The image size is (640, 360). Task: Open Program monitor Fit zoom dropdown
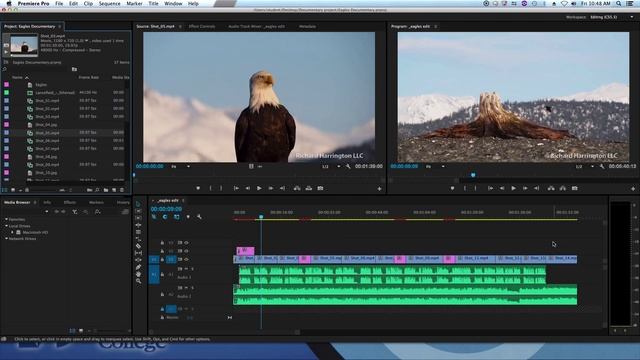(x=434, y=167)
